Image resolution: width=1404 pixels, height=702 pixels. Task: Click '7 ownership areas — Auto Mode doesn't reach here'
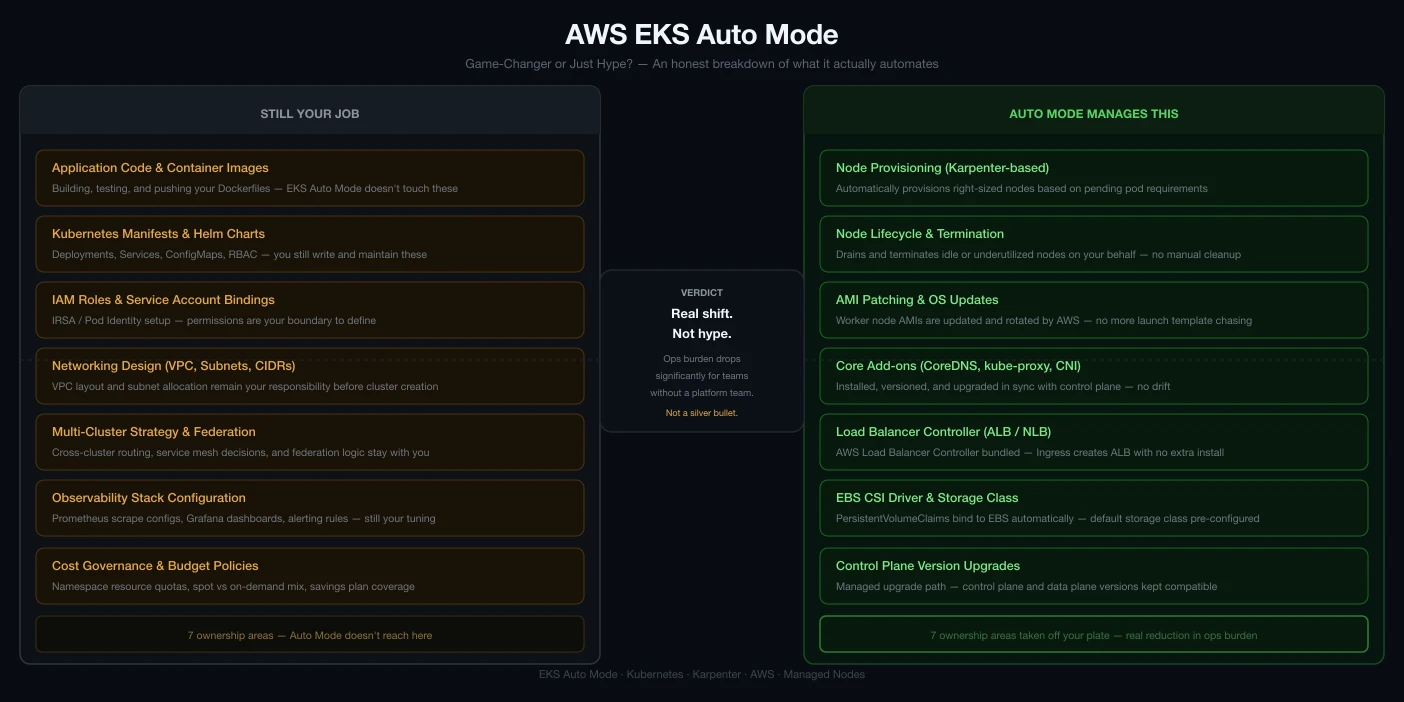click(310, 635)
